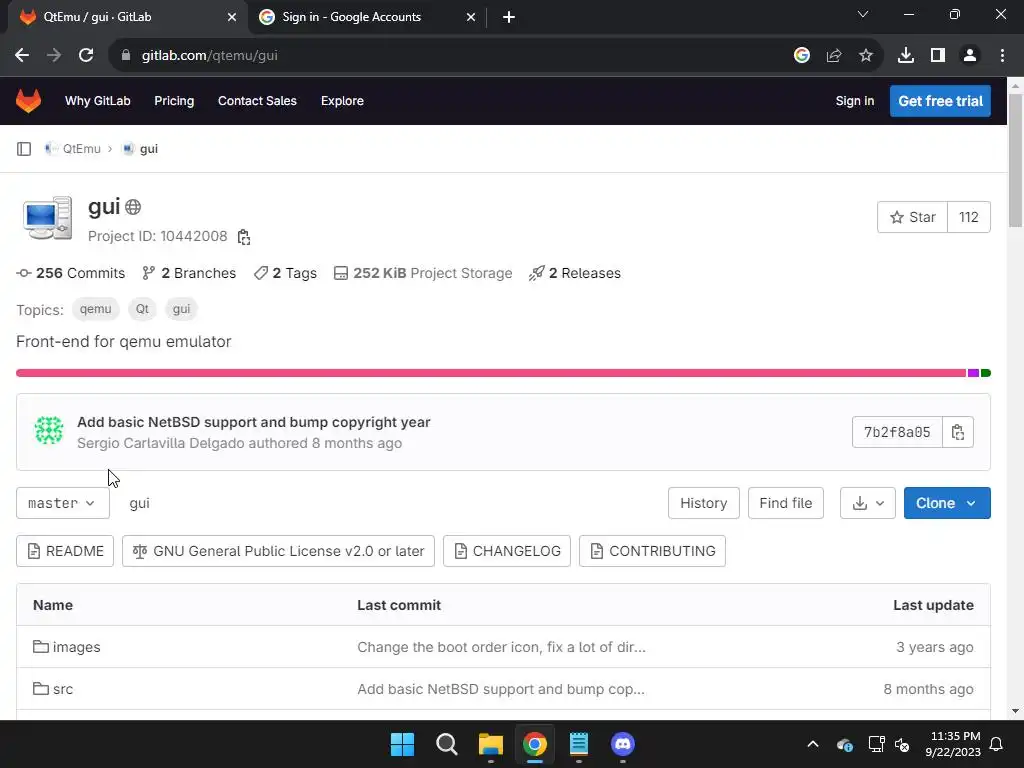This screenshot has height=768, width=1024.
Task: Reload the page
Action: [x=86, y=56]
